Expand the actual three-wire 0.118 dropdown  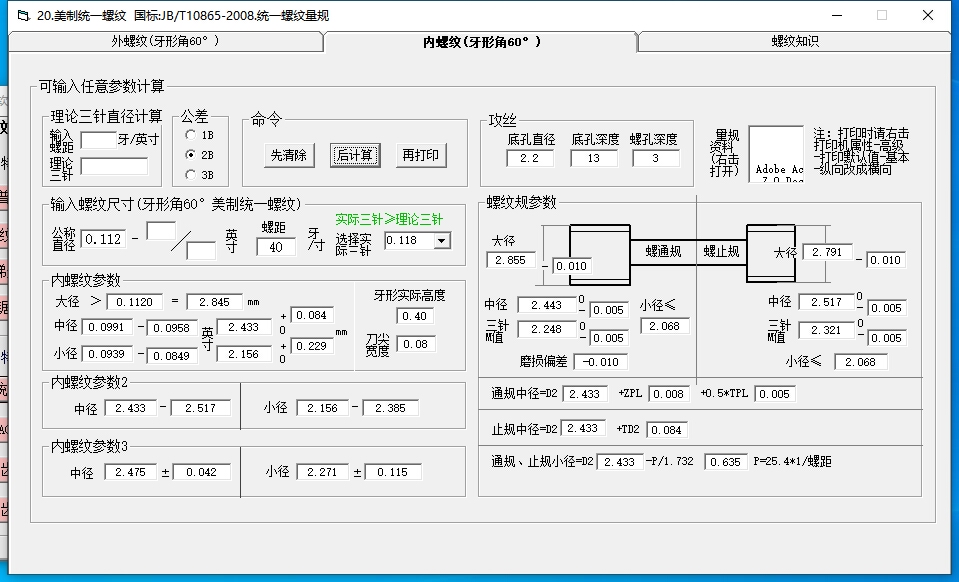441,240
